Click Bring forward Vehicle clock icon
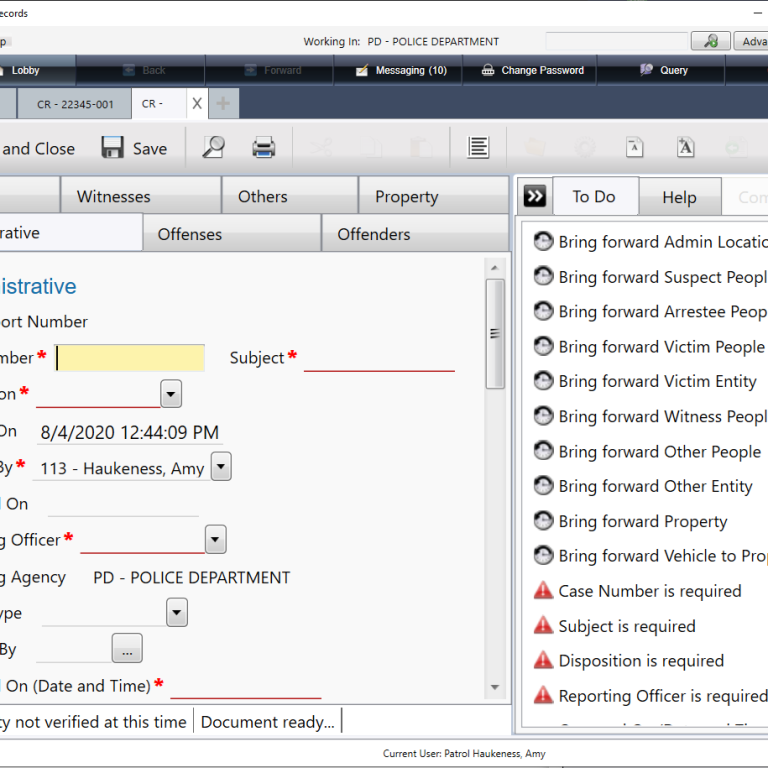Screen dimensions: 768x768 pos(543,555)
